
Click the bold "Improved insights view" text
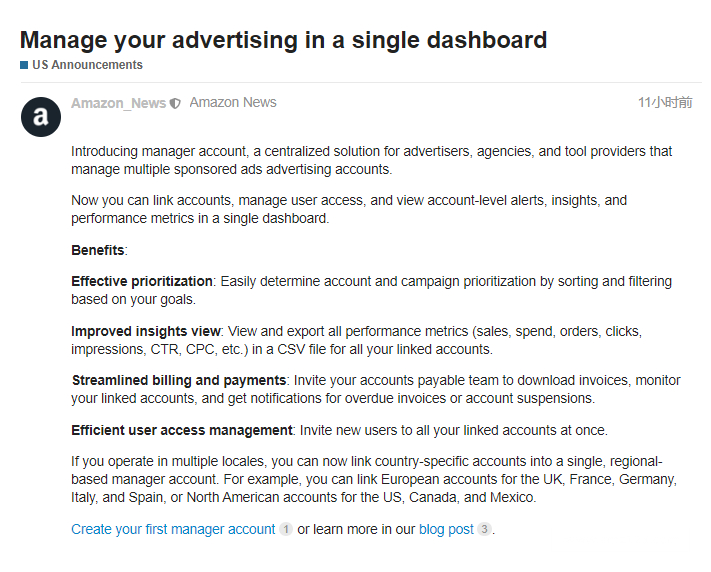[146, 331]
